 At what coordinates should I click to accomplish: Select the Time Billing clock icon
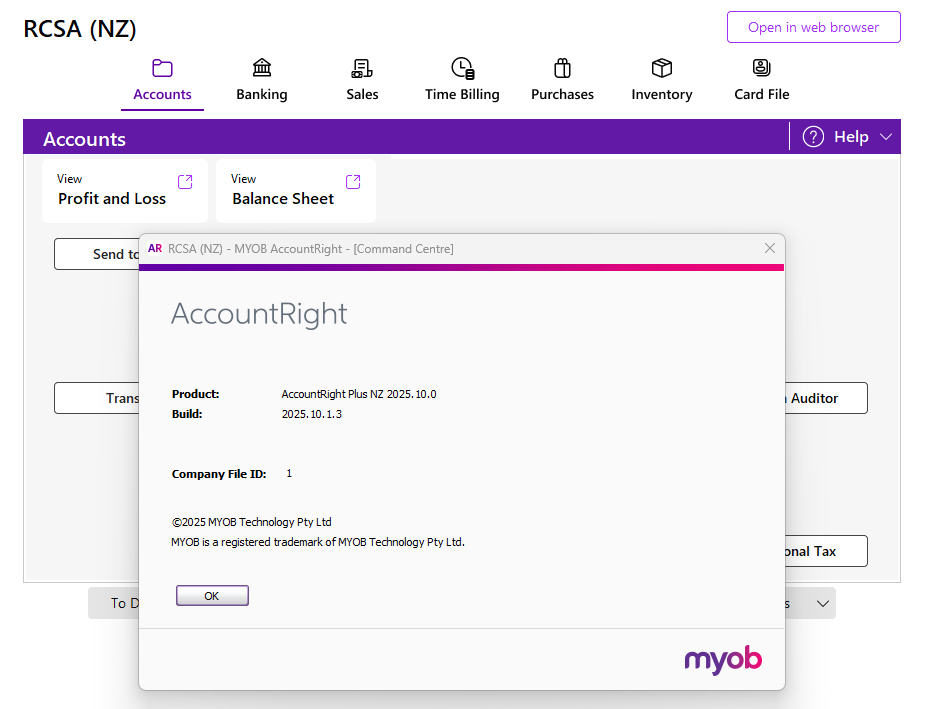coord(463,68)
